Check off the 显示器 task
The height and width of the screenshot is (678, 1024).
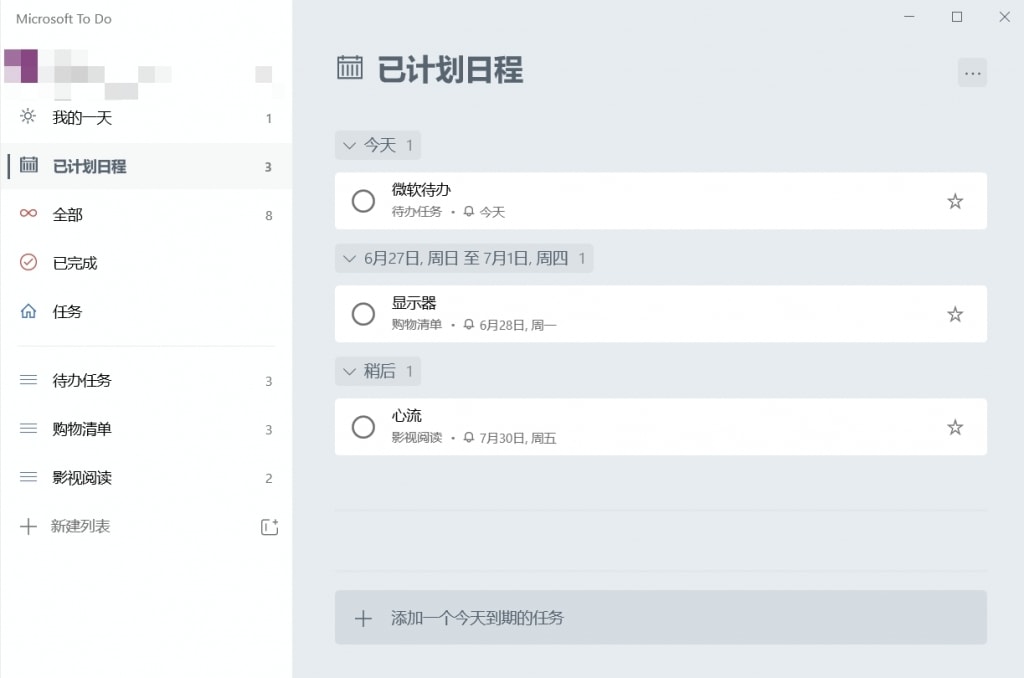[x=363, y=314]
